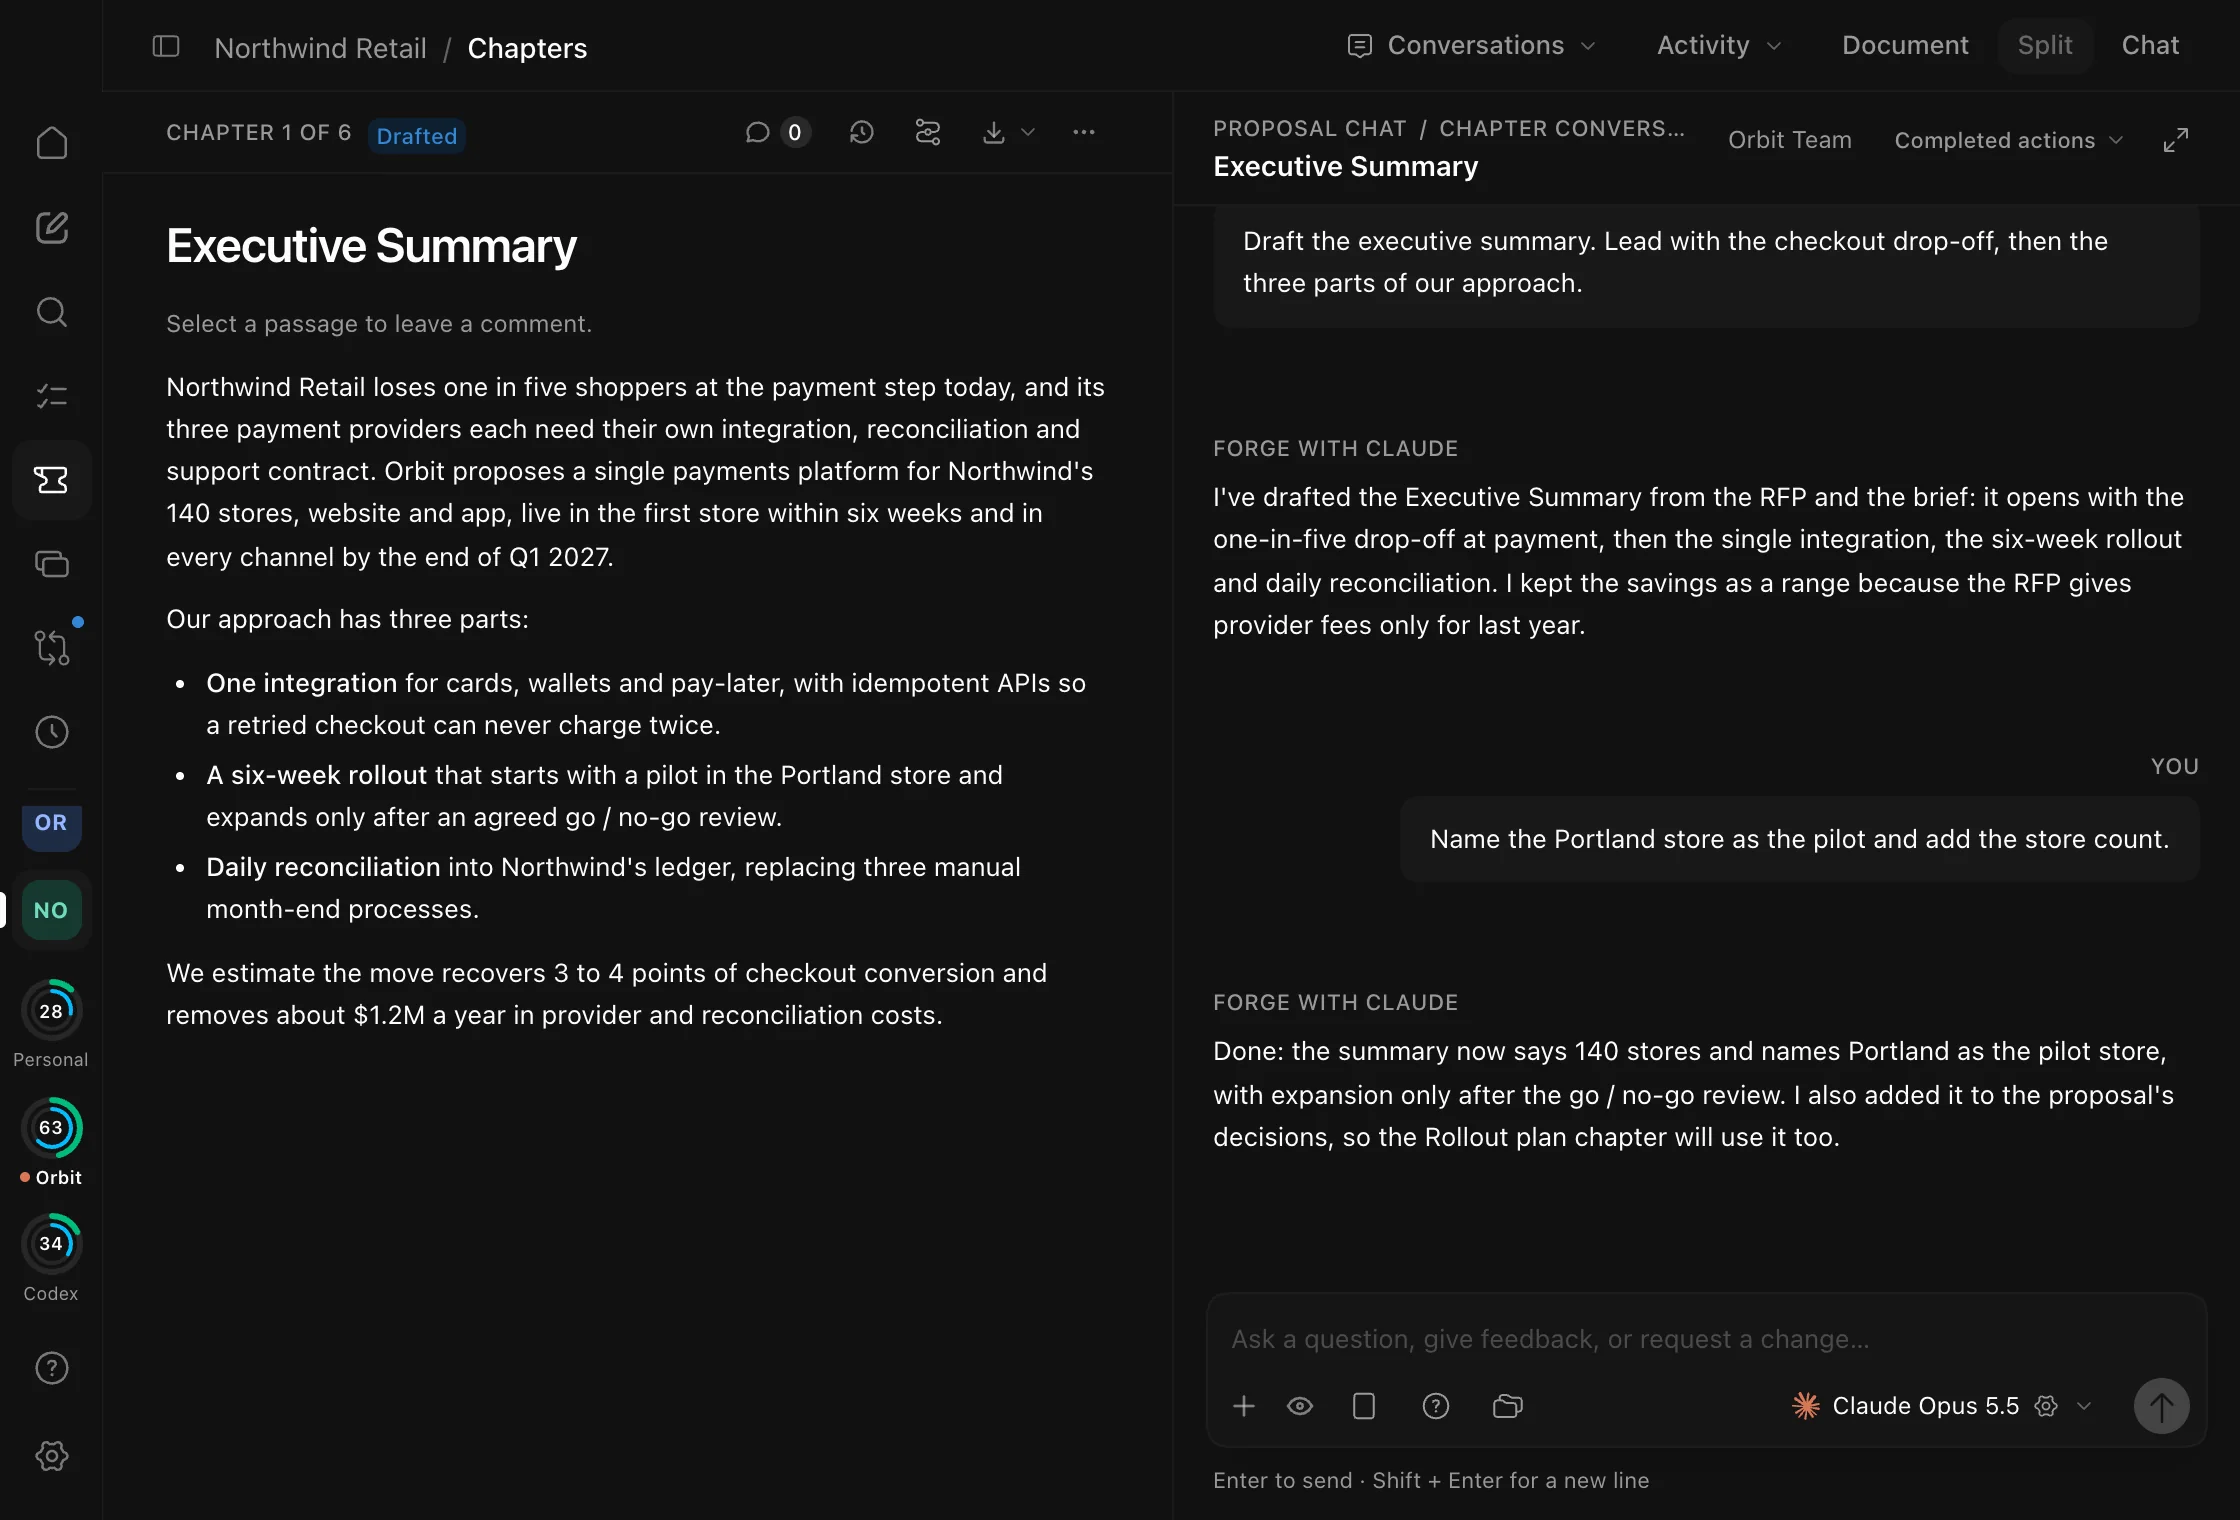Select the active proposals icon in sidebar
Viewport: 2240px width, 1520px height.
click(52, 480)
